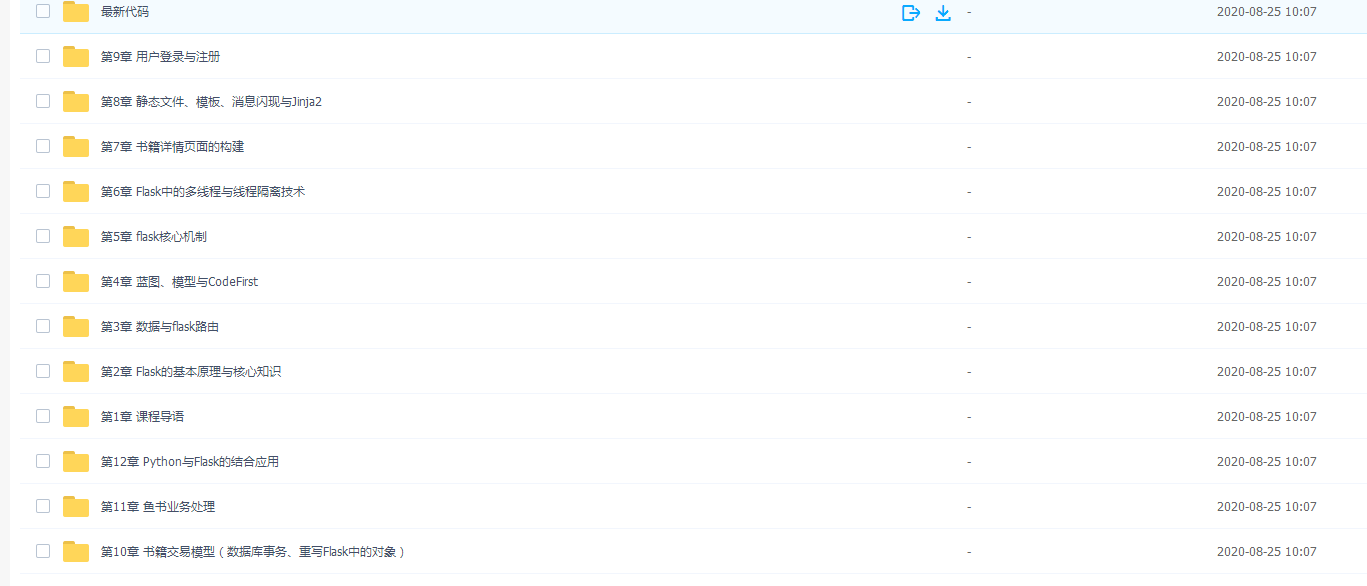Select checkbox for 第3章 数据与flask路由
Viewport: 1367px width, 586px height.
pos(43,326)
